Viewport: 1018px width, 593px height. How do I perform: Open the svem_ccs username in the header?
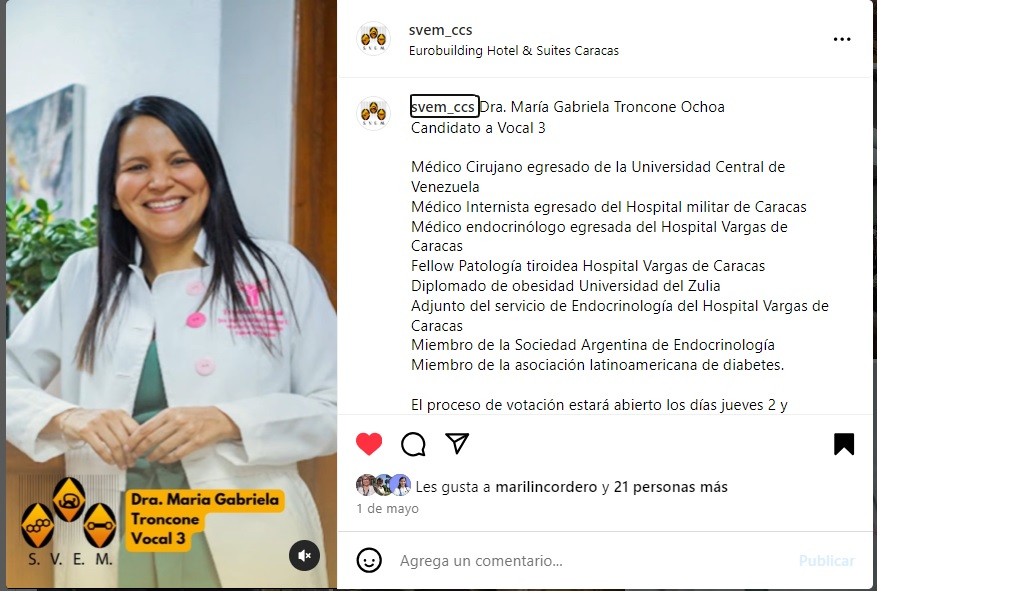pyautogui.click(x=440, y=30)
